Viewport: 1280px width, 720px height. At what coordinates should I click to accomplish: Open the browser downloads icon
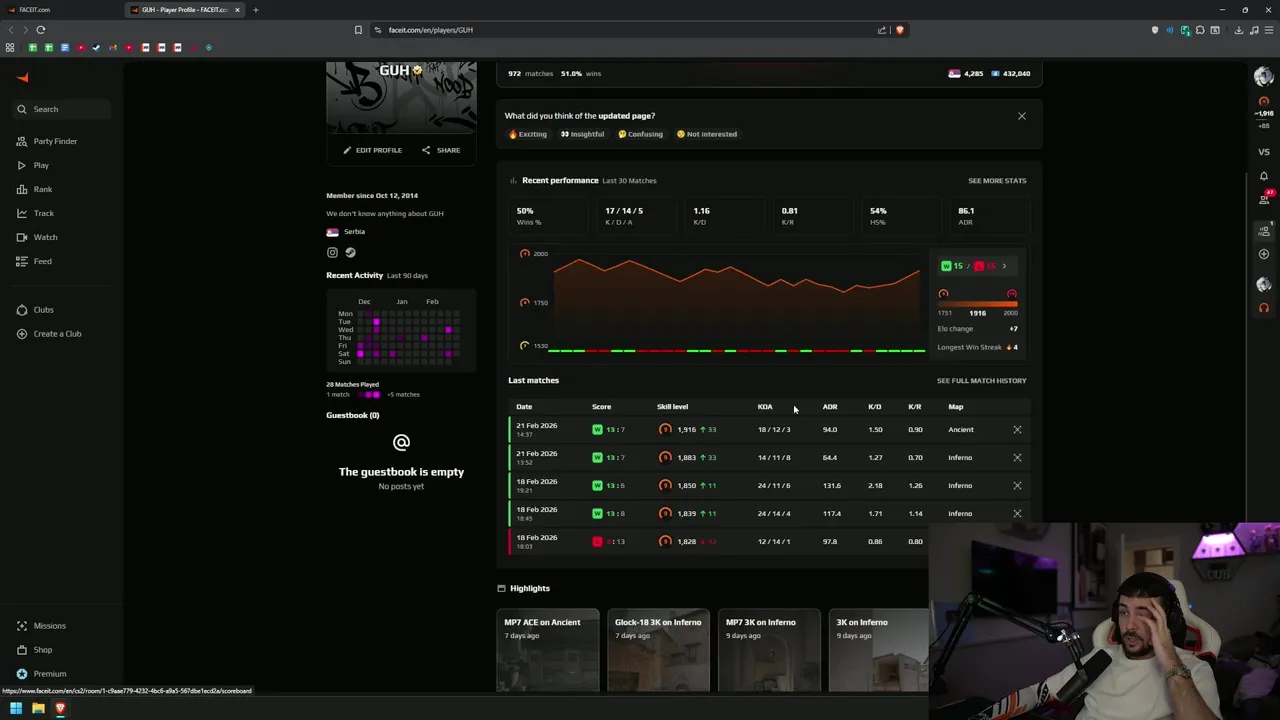(x=1238, y=30)
